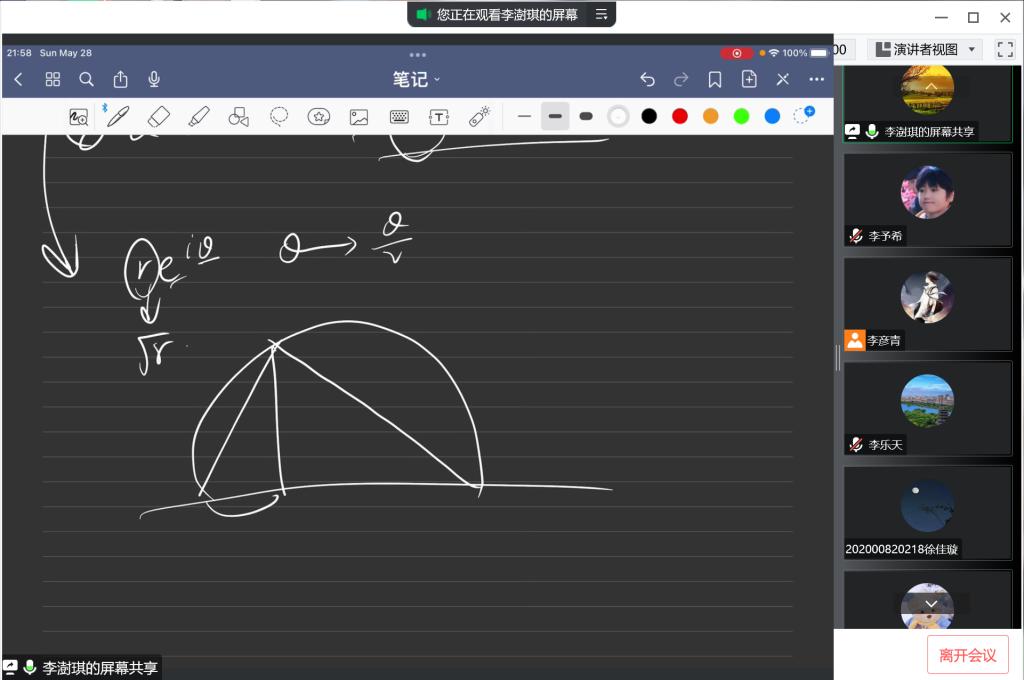Select the Shapes tool
Image resolution: width=1024 pixels, height=680 pixels.
coord(238,117)
